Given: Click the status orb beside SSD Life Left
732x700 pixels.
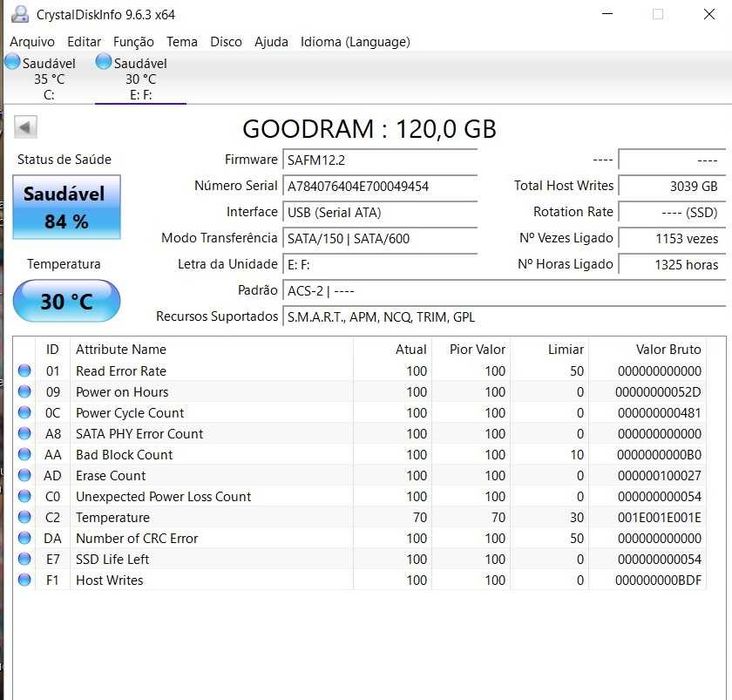Looking at the screenshot, I should point(25,559).
